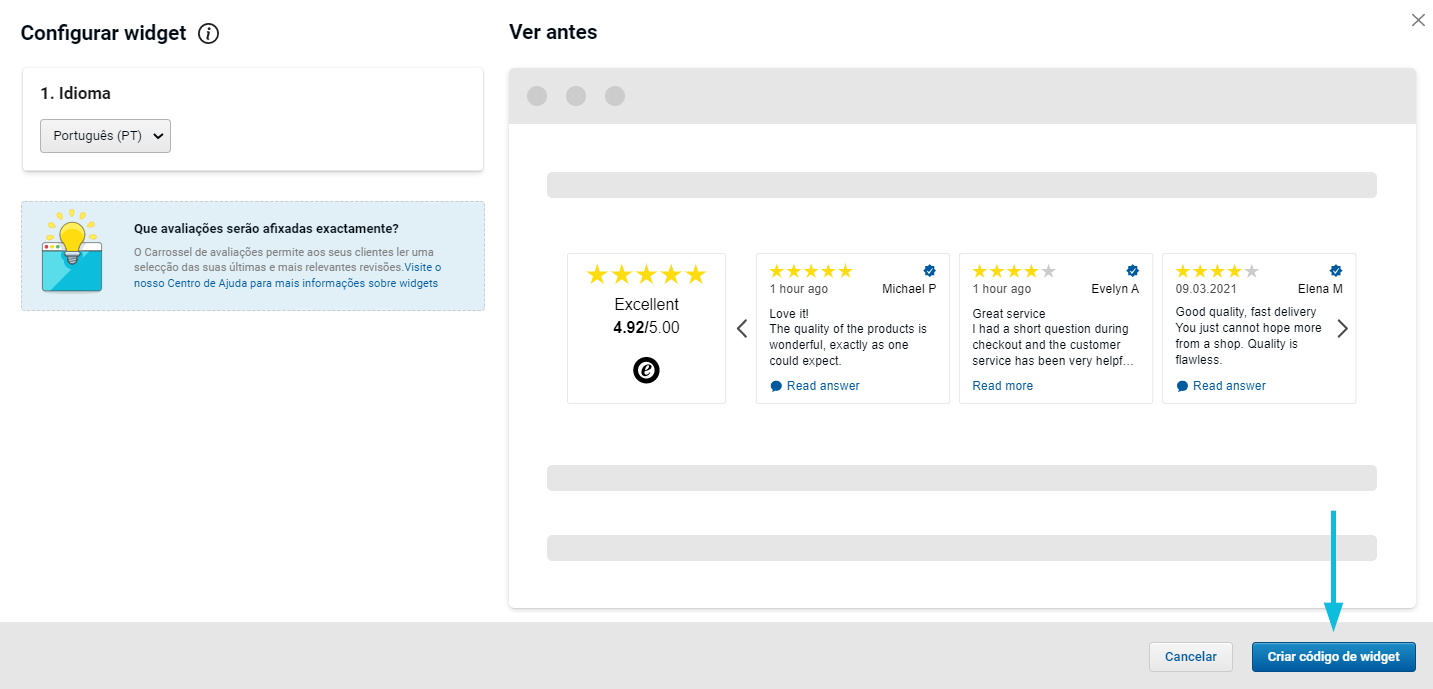The image size is (1433, 689).
Task: Click the Trusted Shops e-logo badge
Action: tap(646, 370)
